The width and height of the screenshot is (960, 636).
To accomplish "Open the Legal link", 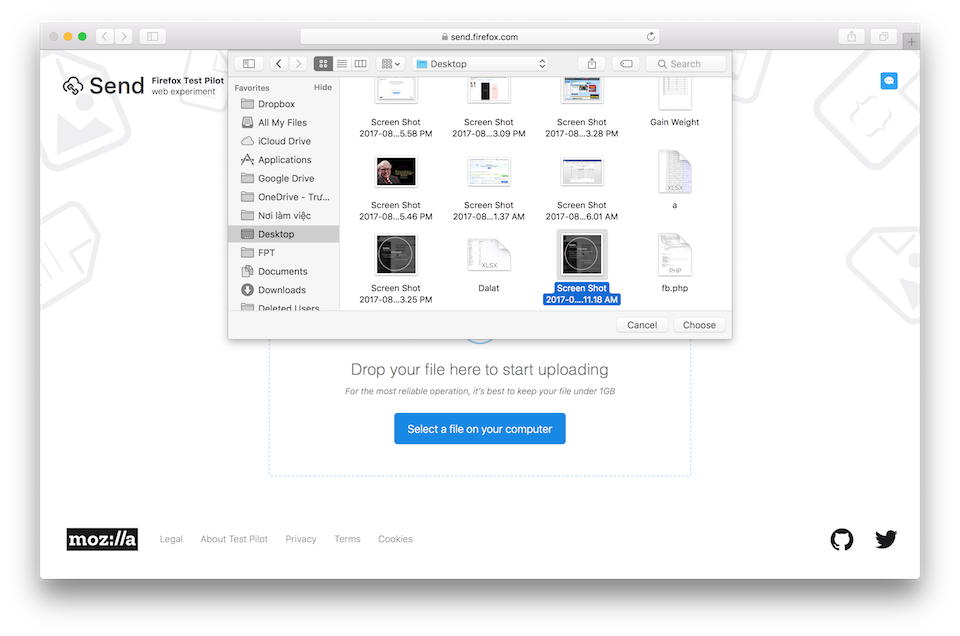I will click(171, 539).
